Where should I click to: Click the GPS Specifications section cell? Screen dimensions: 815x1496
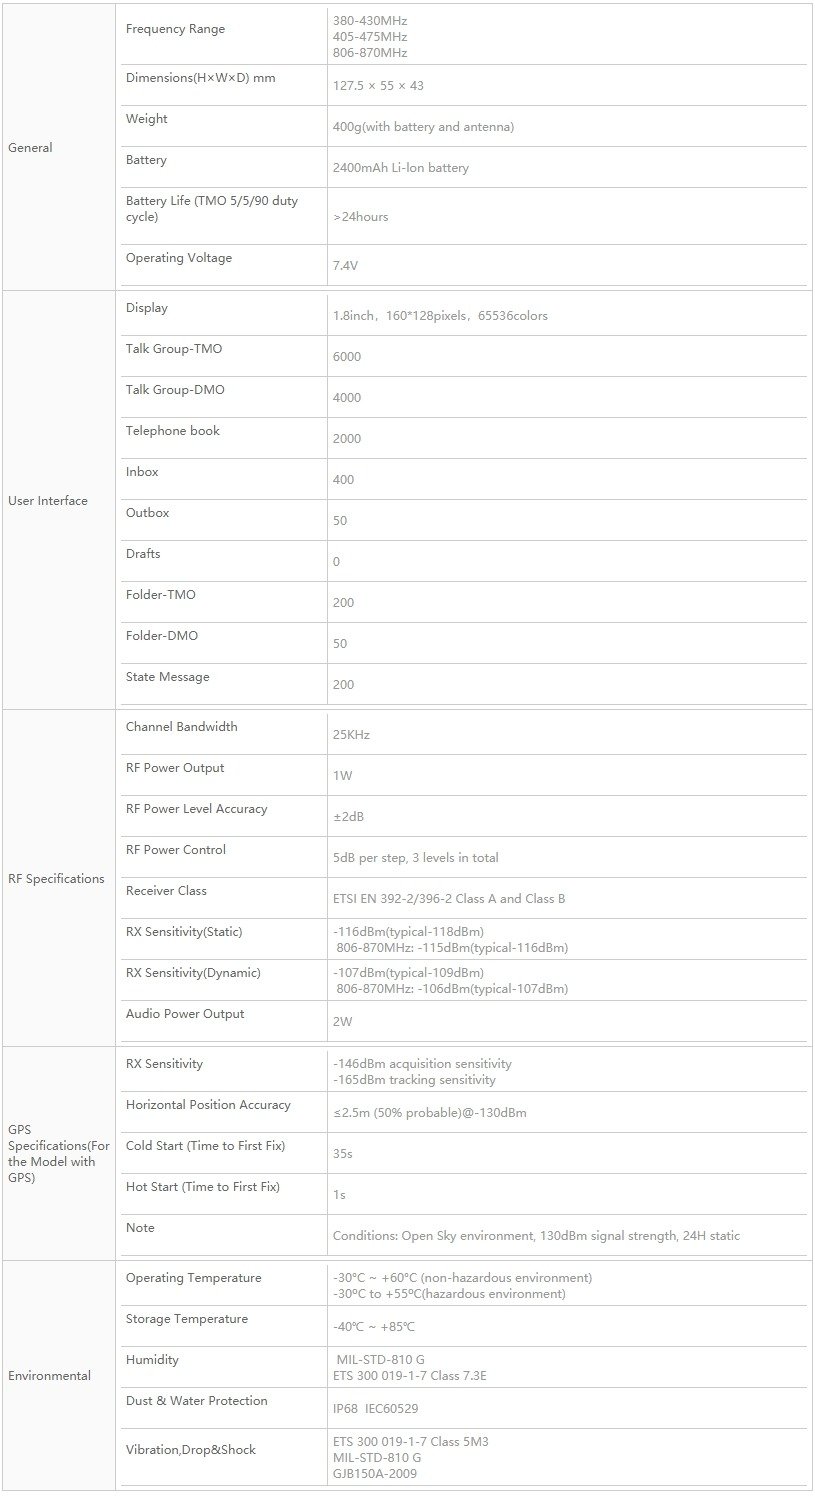coord(58,1153)
